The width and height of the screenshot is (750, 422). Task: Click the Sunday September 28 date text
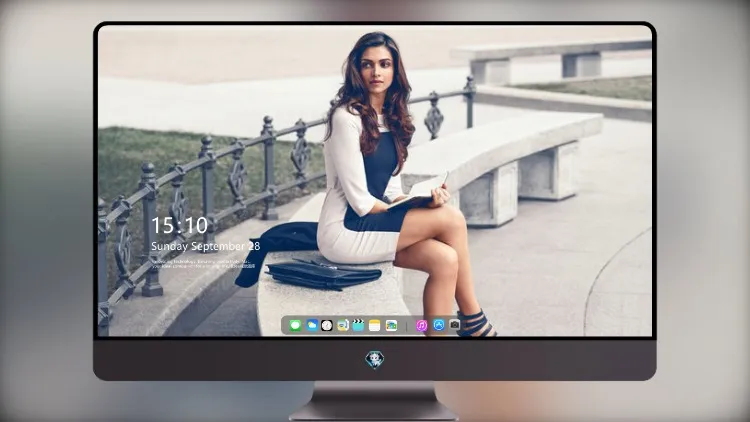tap(206, 246)
